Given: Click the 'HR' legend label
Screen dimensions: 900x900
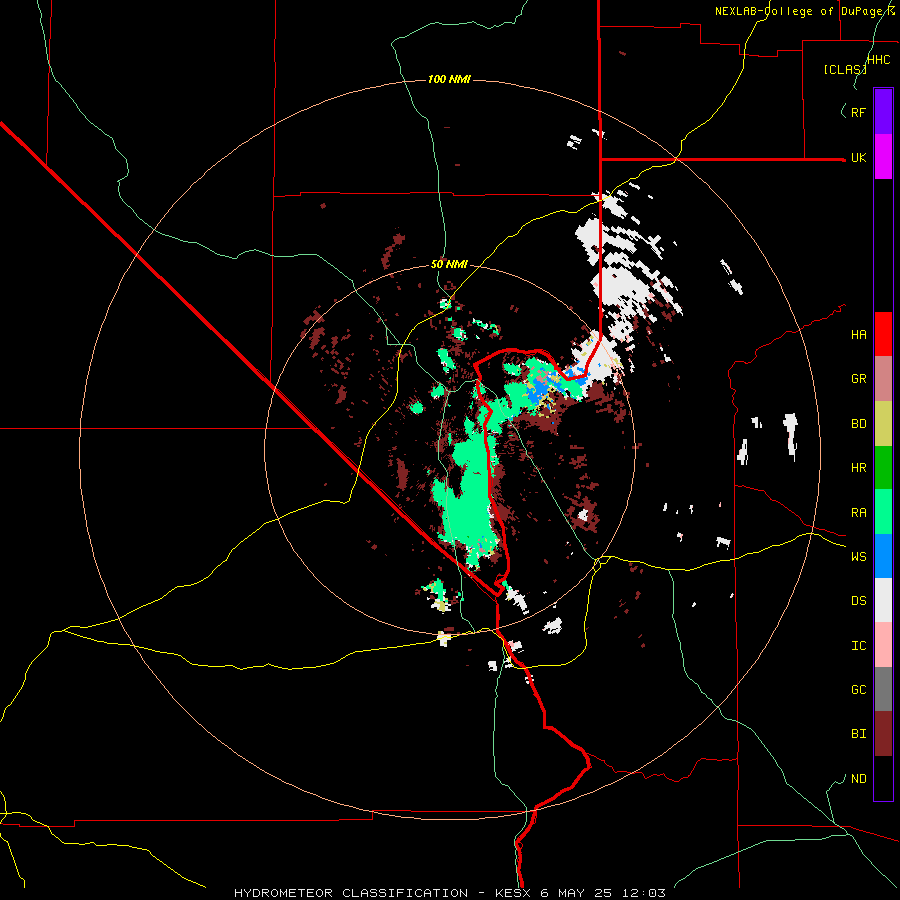Looking at the screenshot, I should coord(858,468).
